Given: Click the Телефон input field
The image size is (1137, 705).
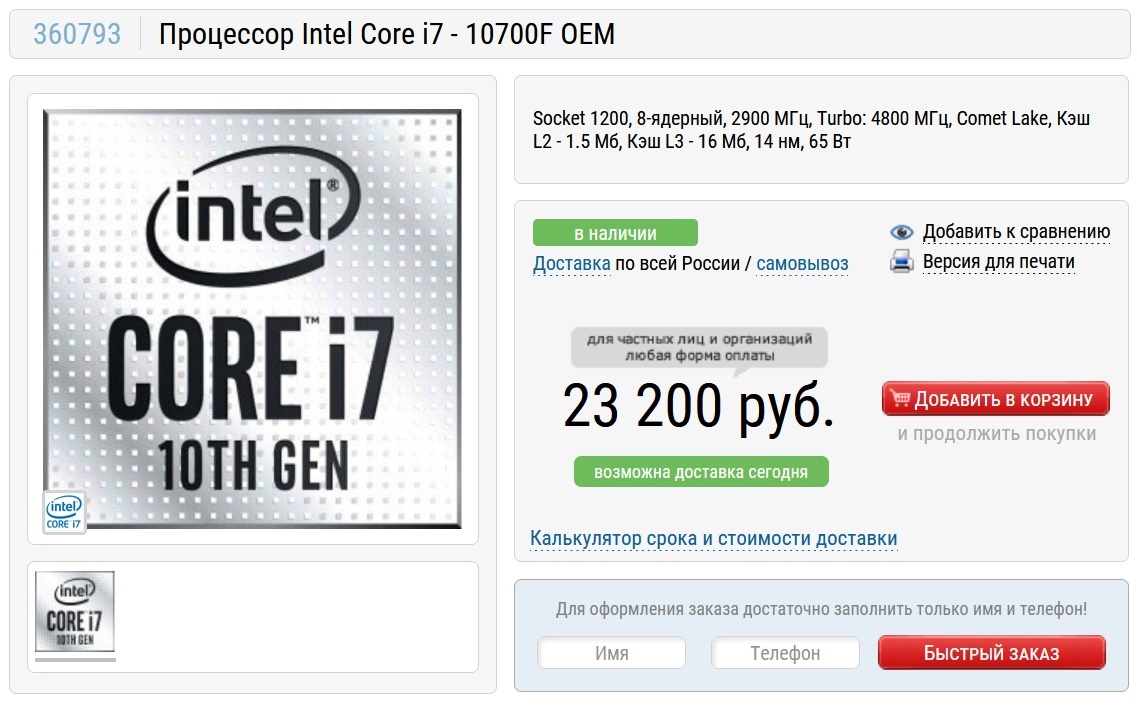Looking at the screenshot, I should pos(785,653).
